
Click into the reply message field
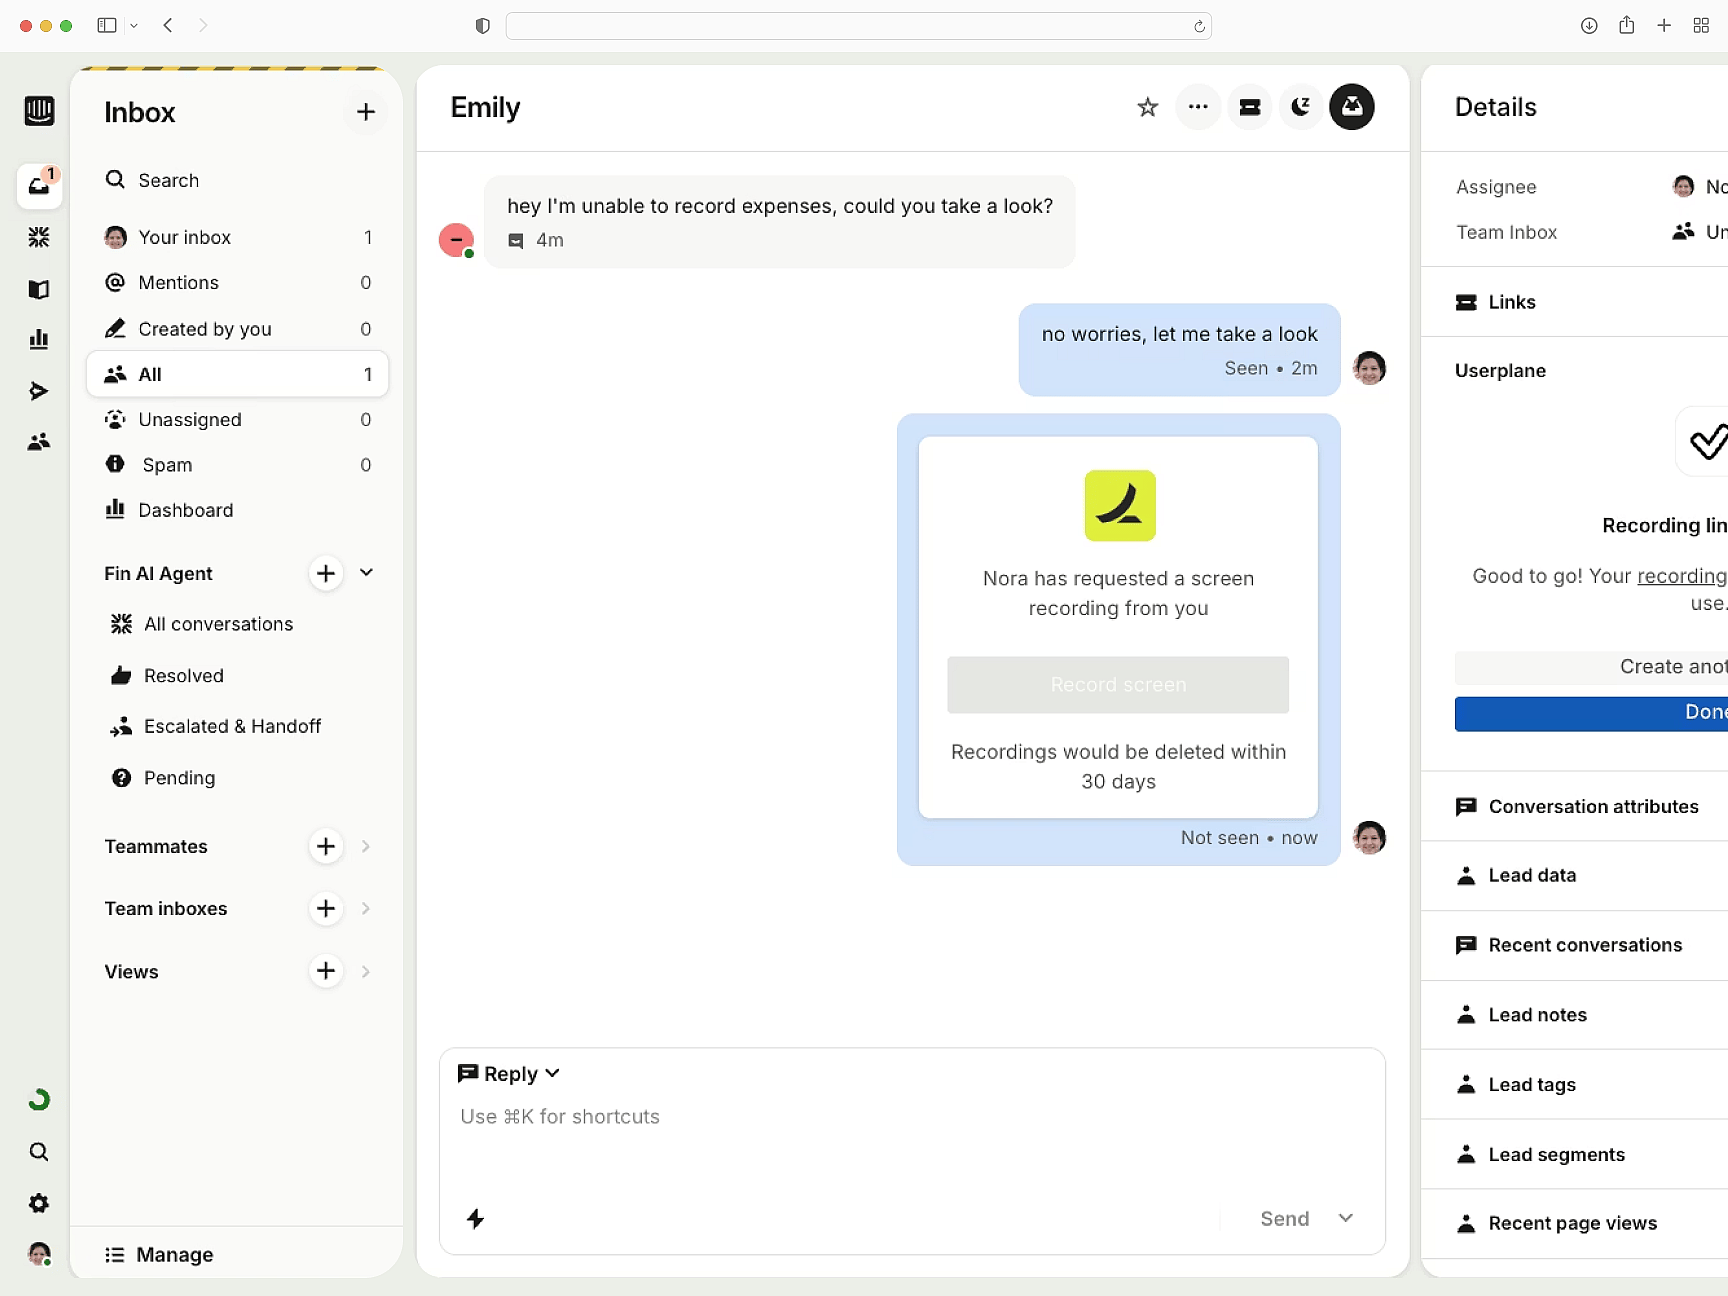910,1140
